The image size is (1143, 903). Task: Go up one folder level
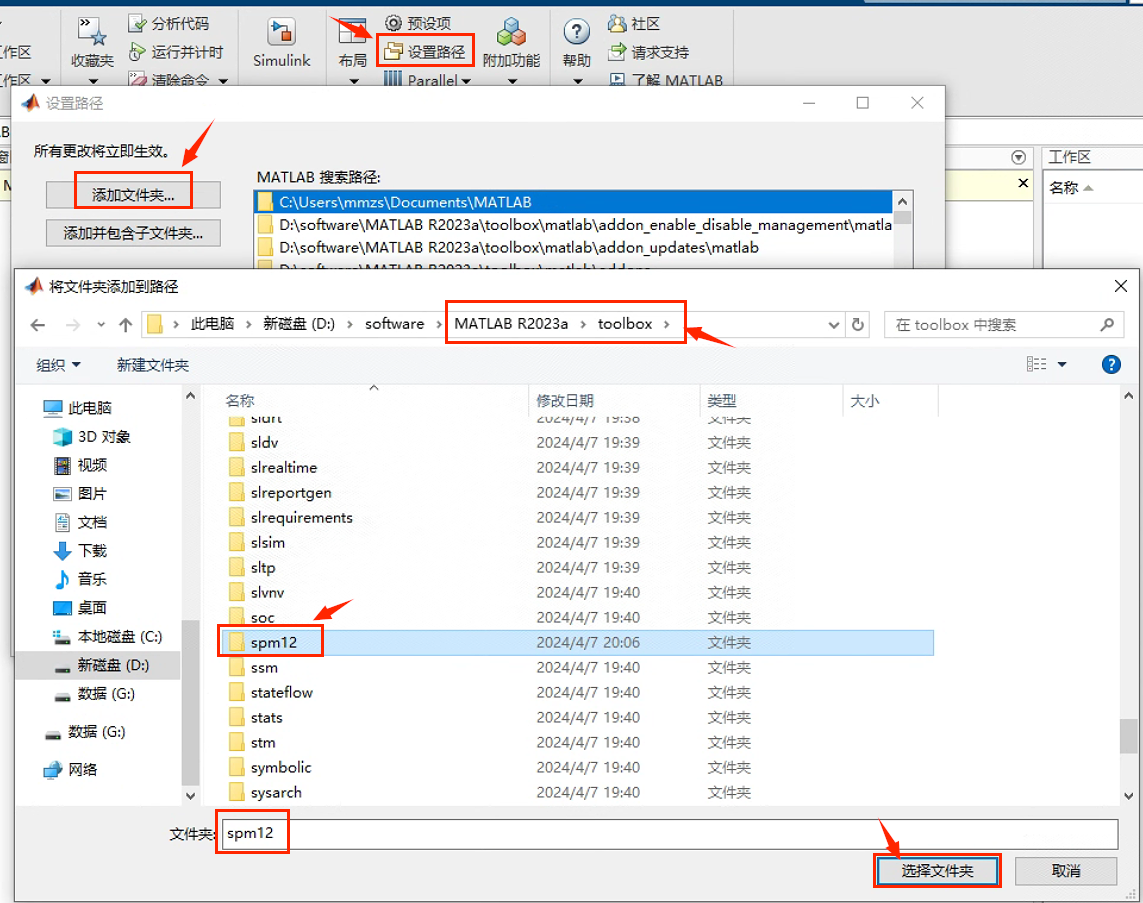tap(126, 325)
